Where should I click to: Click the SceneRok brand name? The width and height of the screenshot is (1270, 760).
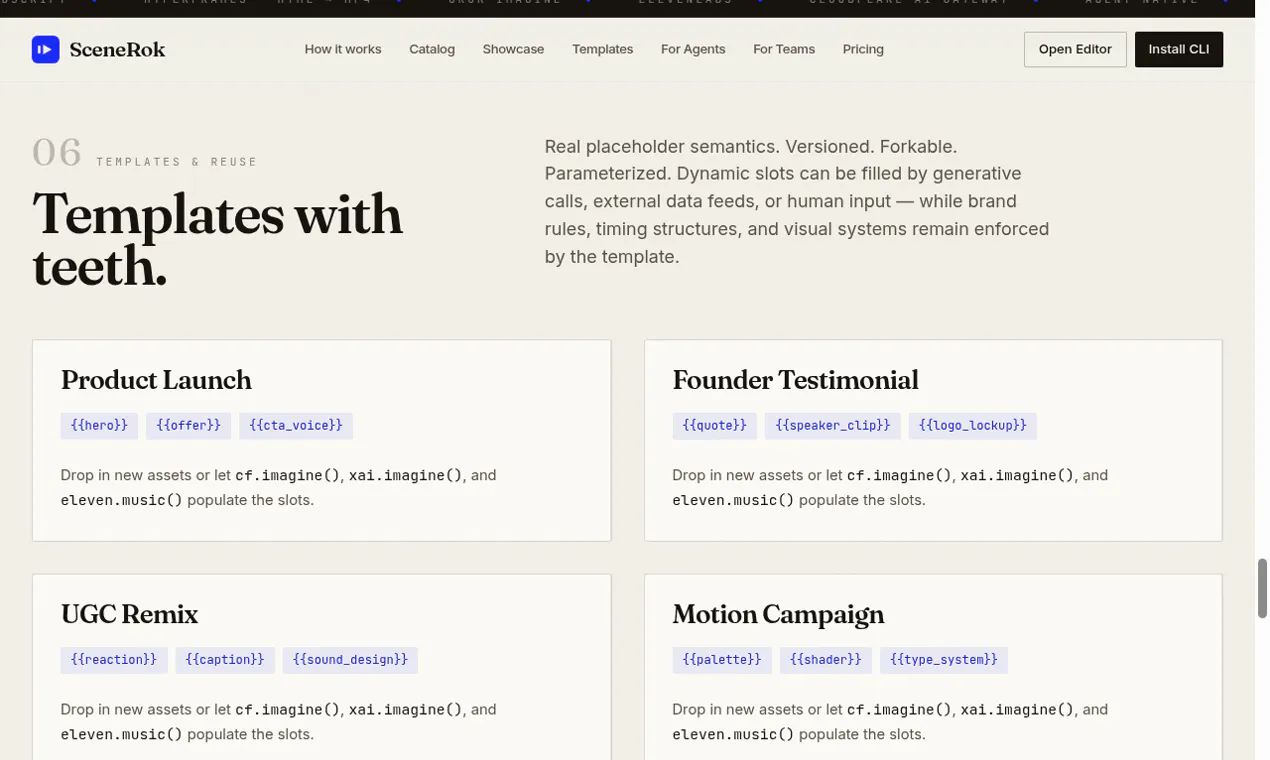tap(117, 49)
